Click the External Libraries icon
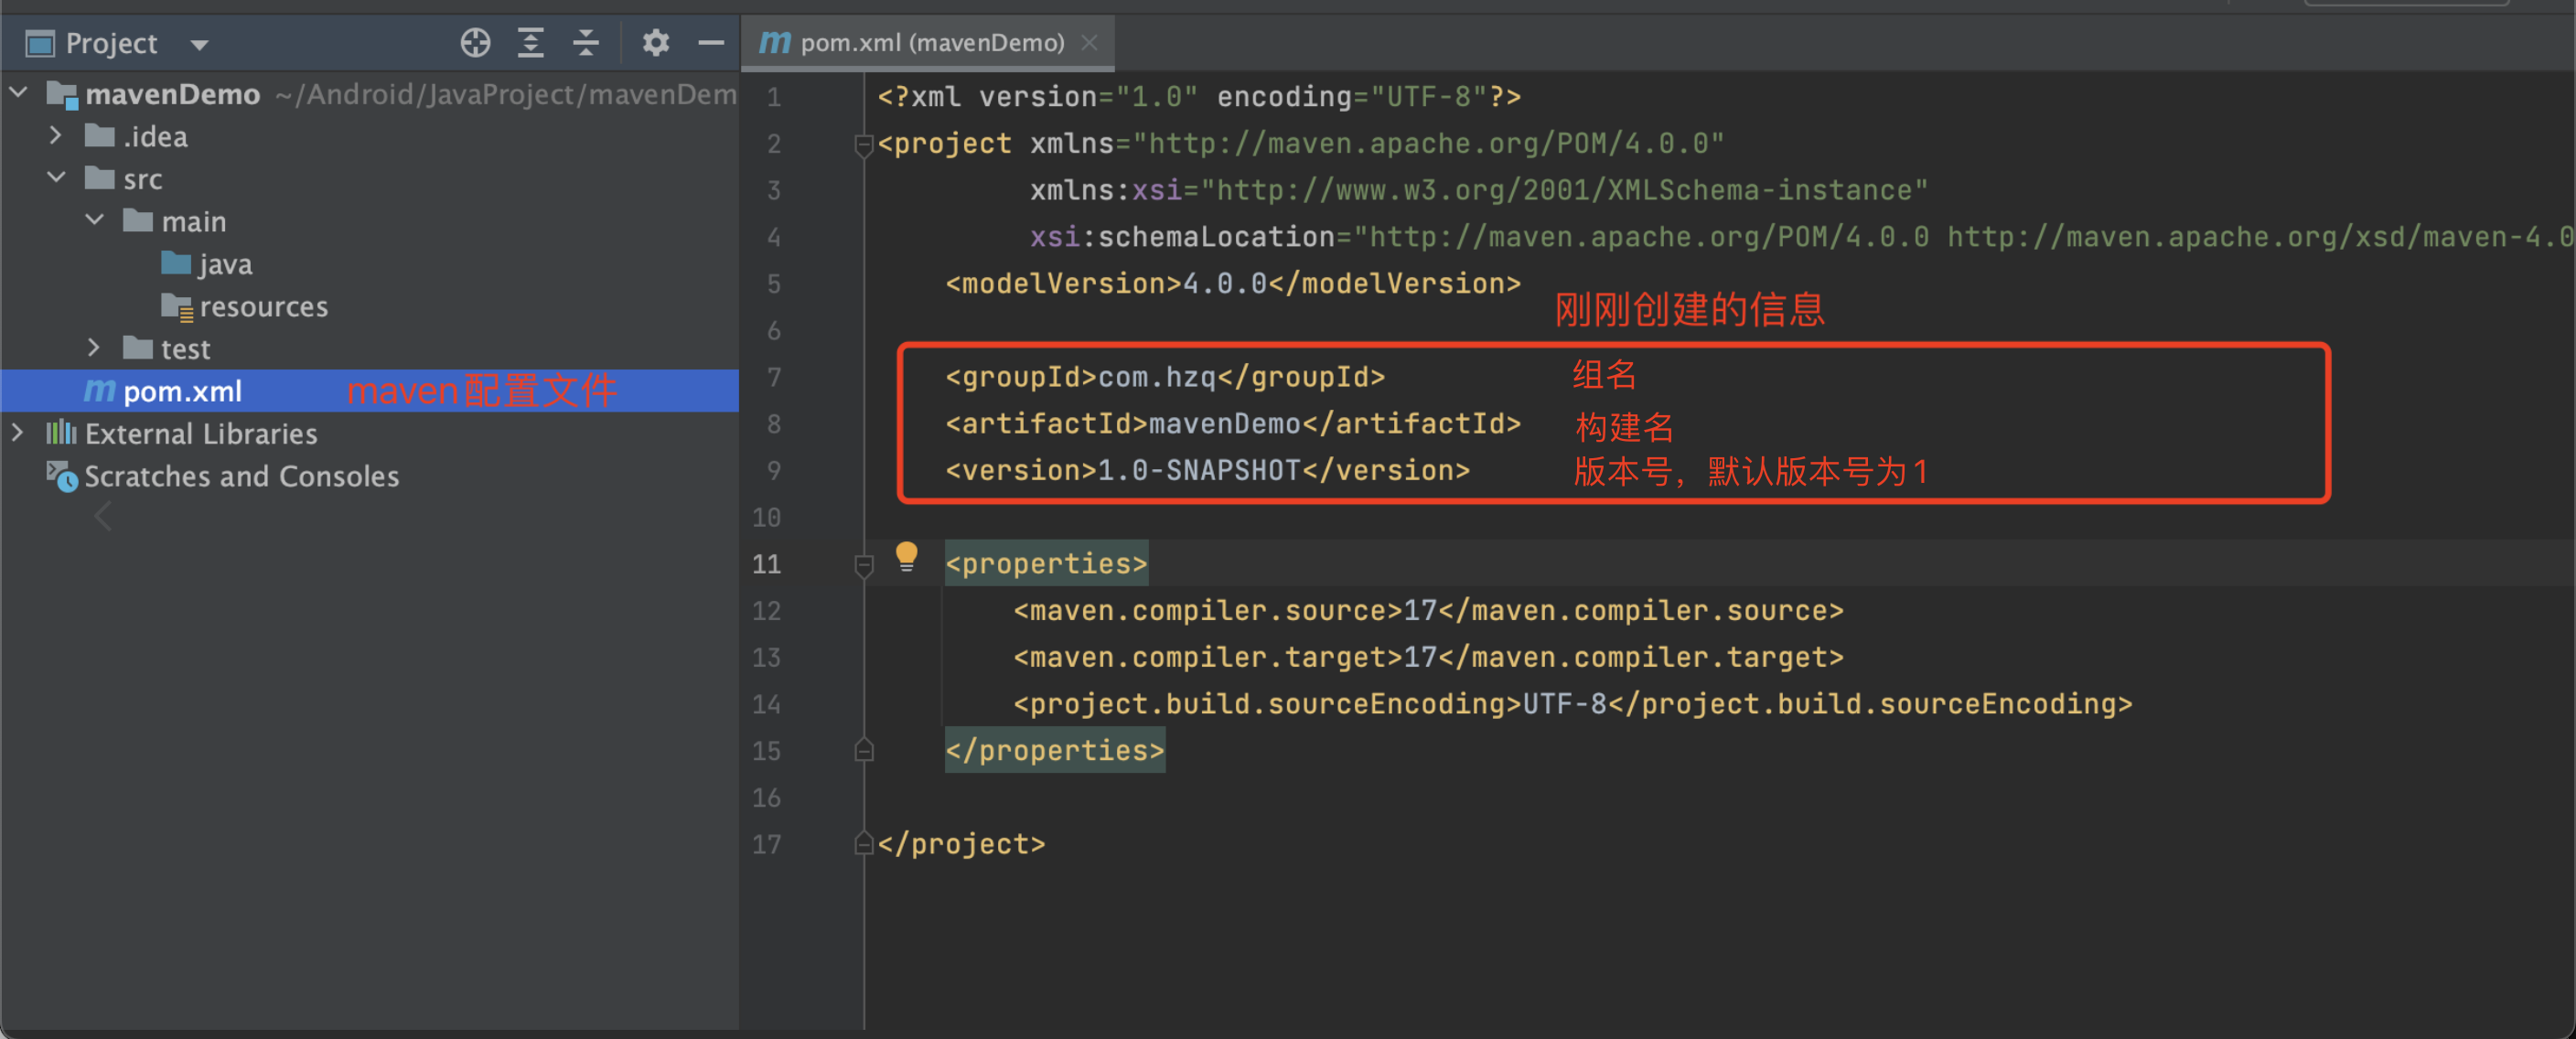Image resolution: width=2576 pixels, height=1039 pixels. coord(61,432)
